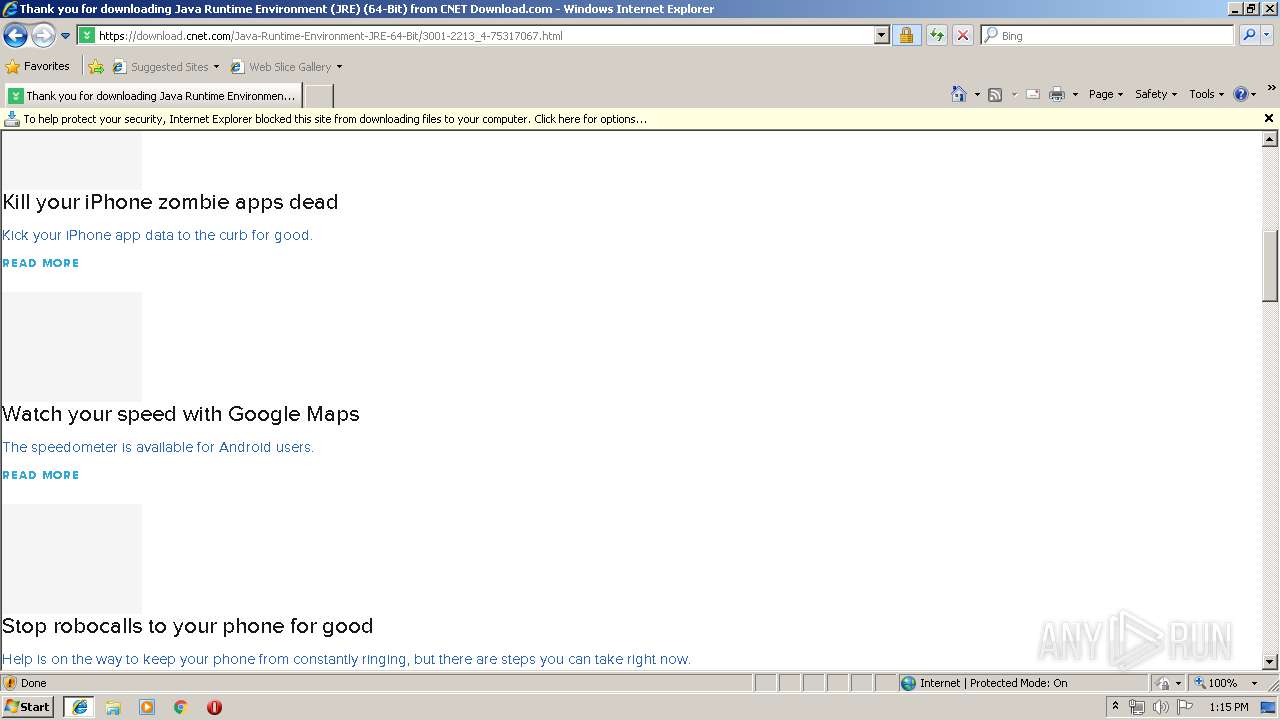Click Internet Explorer taskbar icon

pos(80,707)
